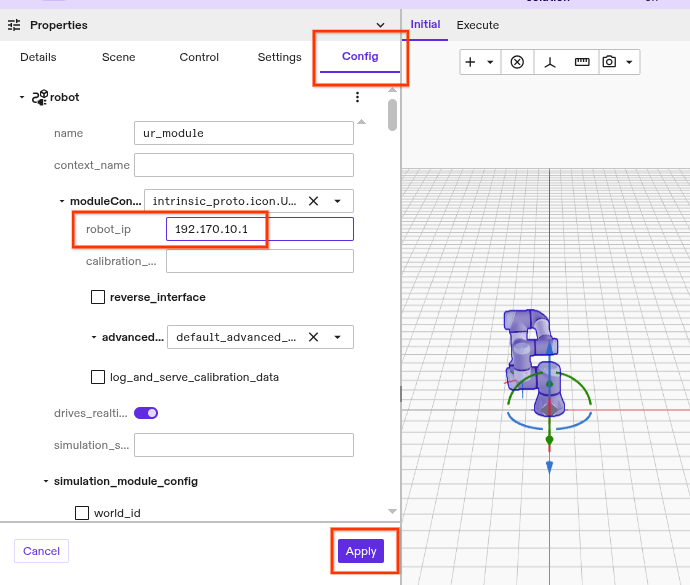This screenshot has height=585, width=690.
Task: Click the Apply button
Action: click(x=361, y=551)
